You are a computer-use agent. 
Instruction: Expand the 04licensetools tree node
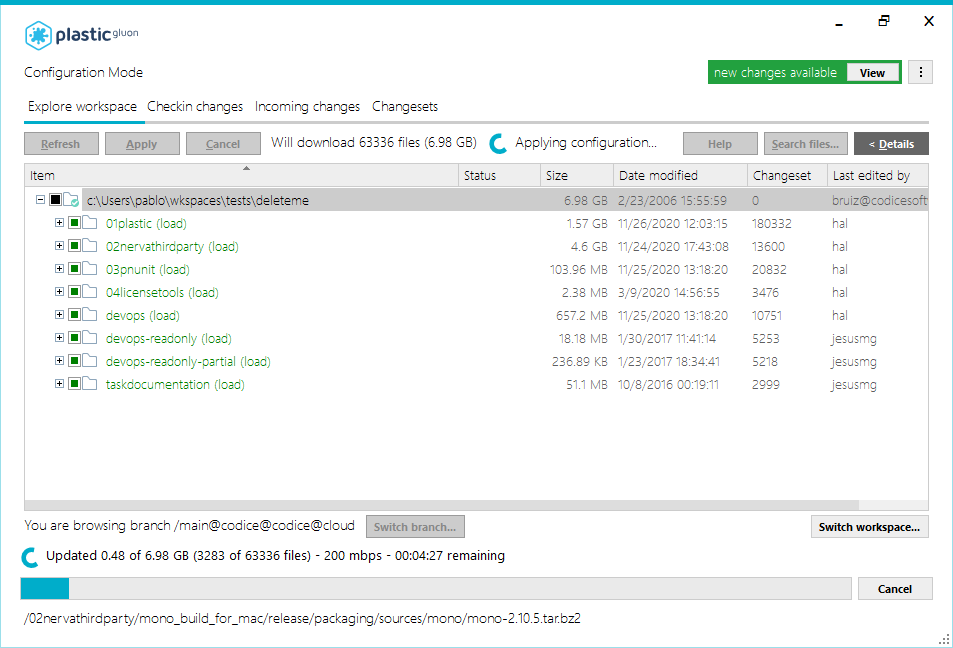click(59, 291)
